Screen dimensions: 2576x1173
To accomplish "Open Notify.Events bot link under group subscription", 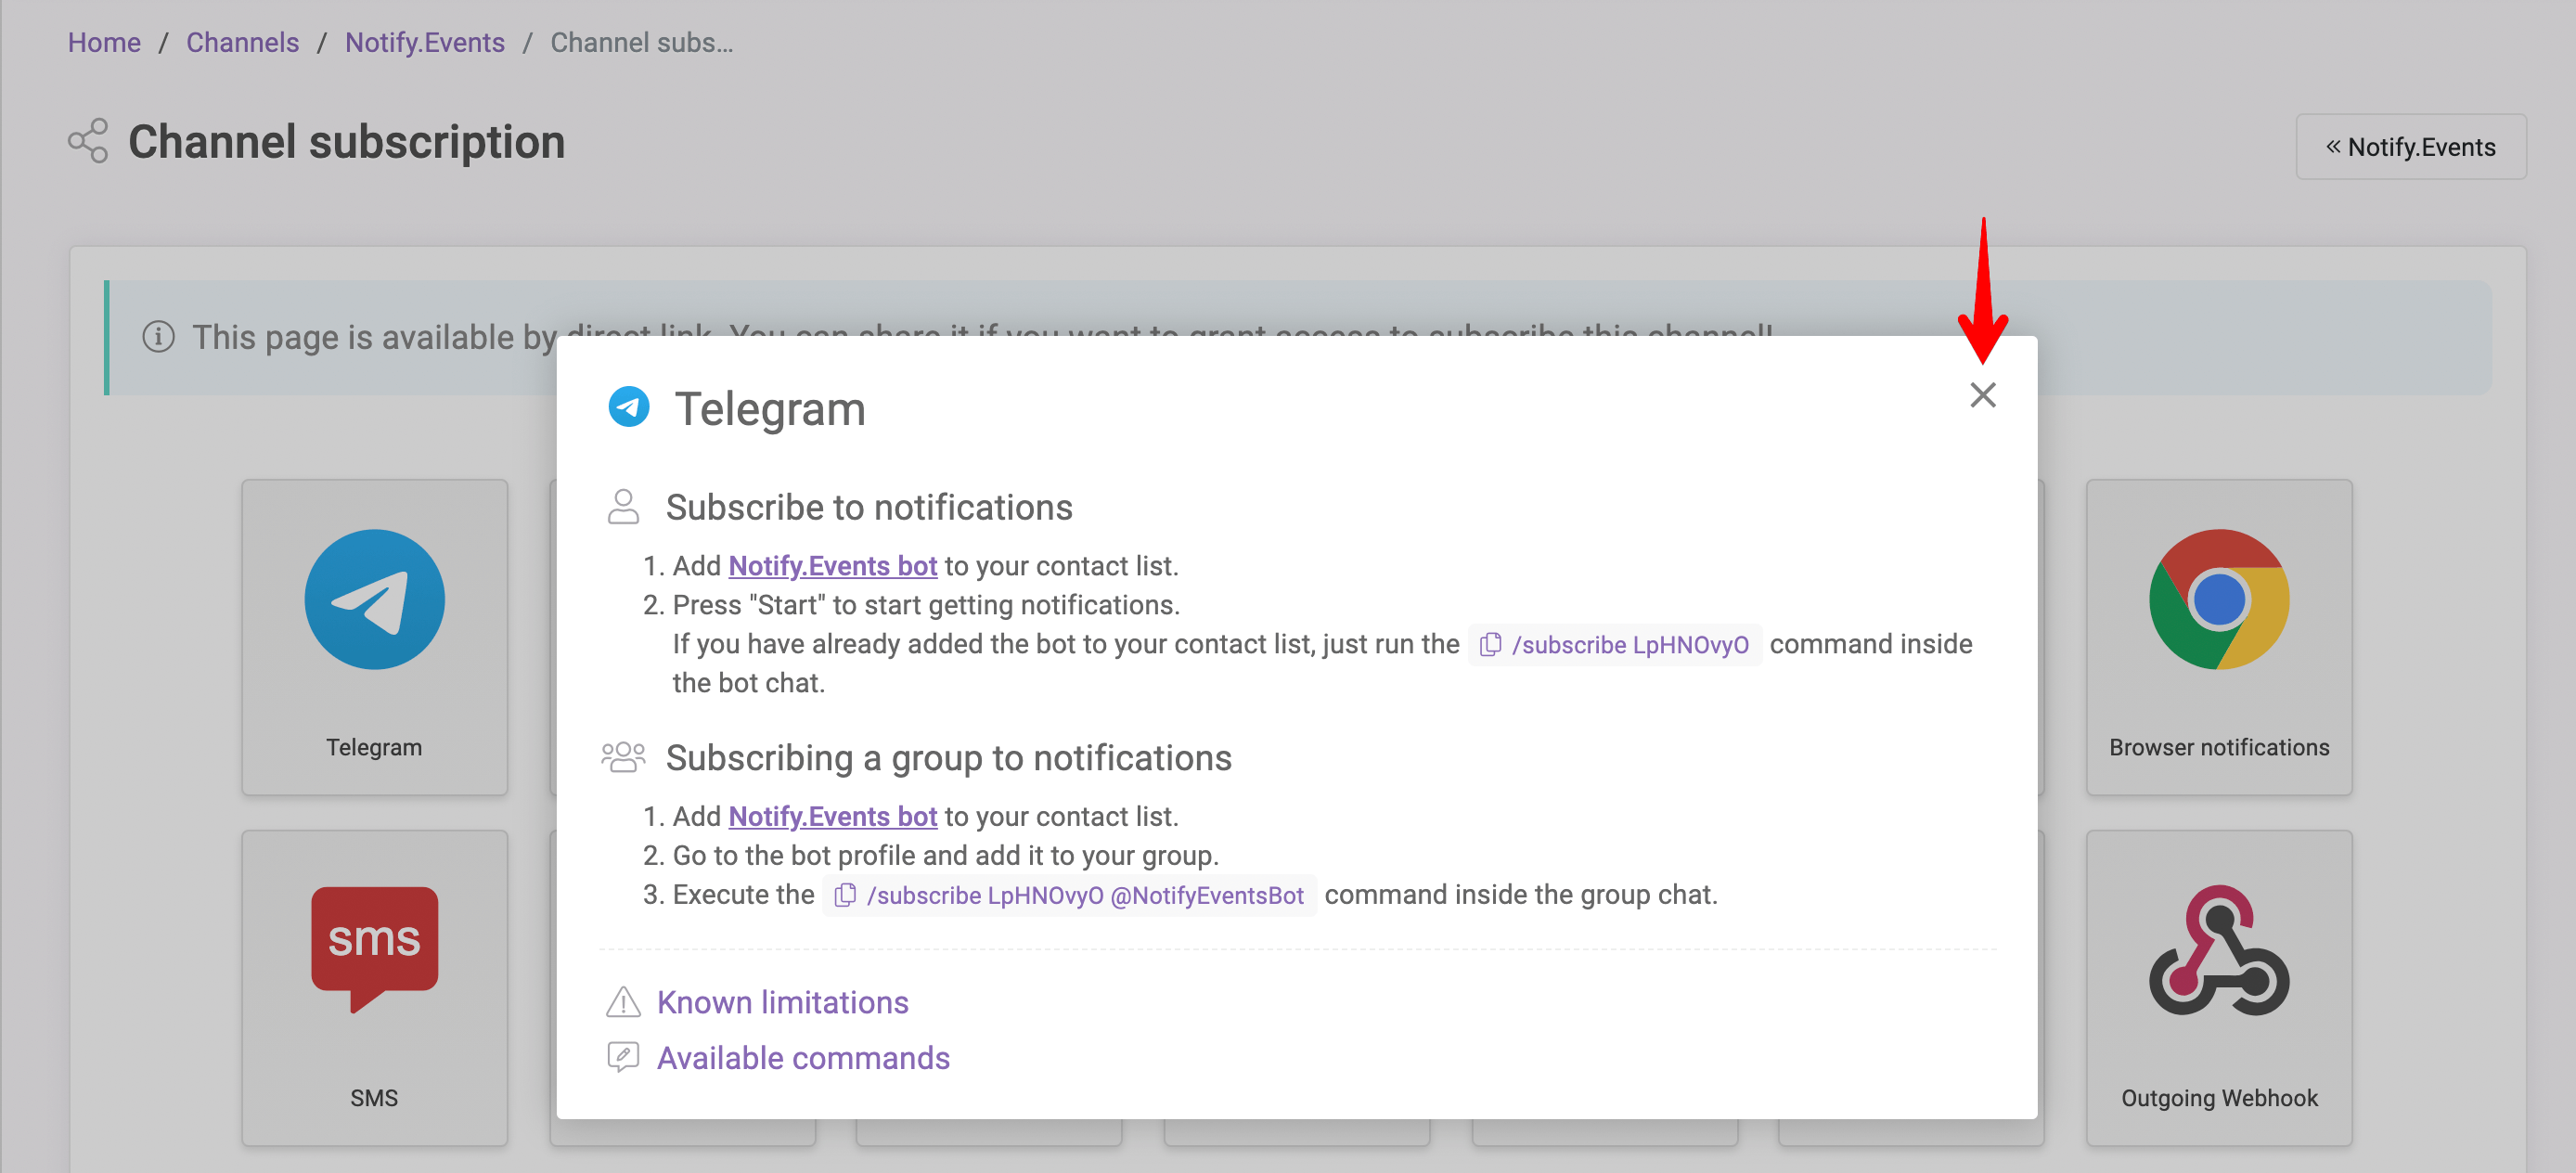I will tap(832, 816).
